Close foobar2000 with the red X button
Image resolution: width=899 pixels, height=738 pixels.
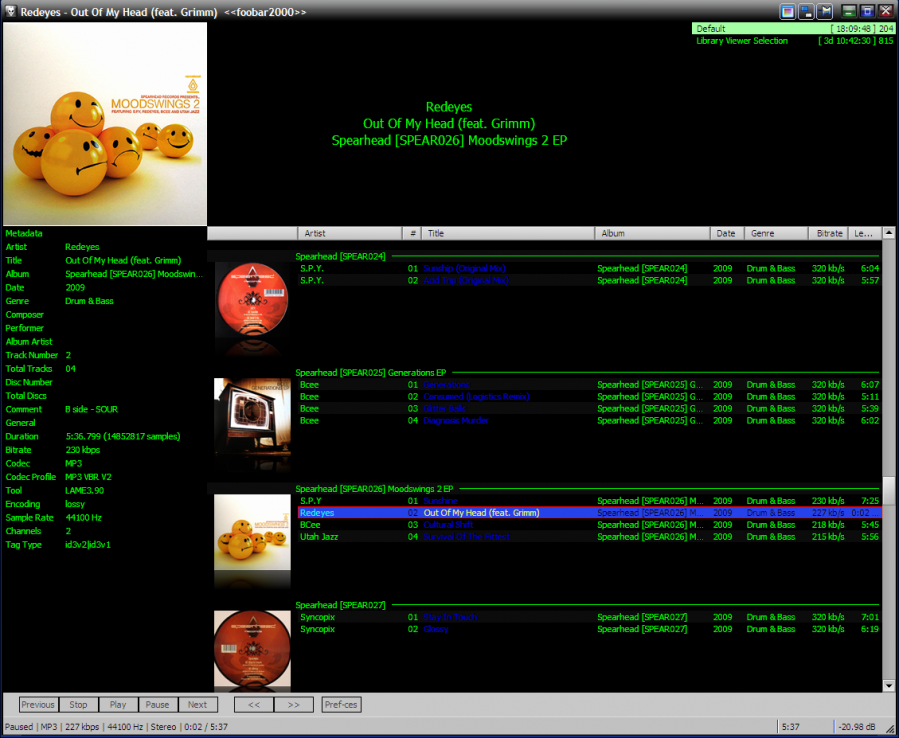tap(885, 11)
